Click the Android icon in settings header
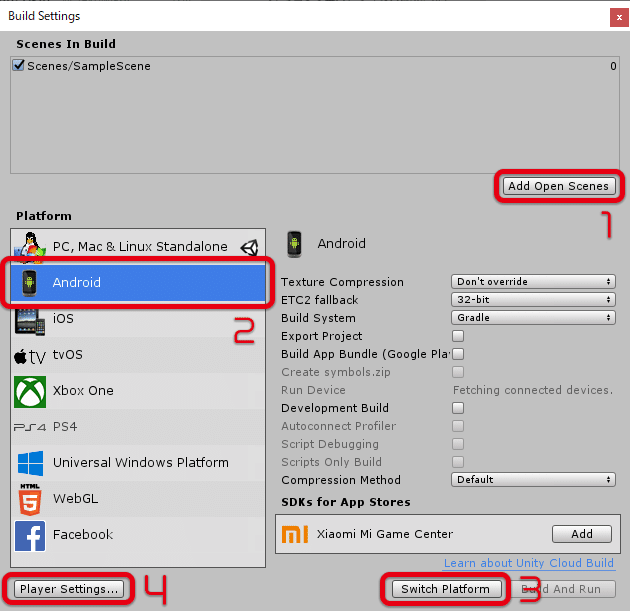Viewport: 630px width, 611px height. 295,244
